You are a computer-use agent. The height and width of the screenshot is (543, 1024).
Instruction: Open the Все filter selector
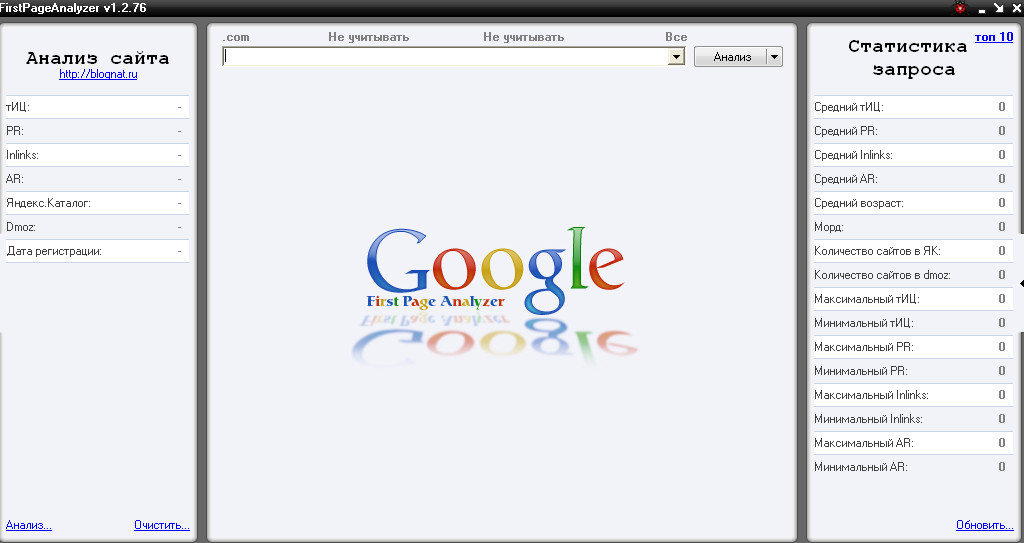(676, 37)
